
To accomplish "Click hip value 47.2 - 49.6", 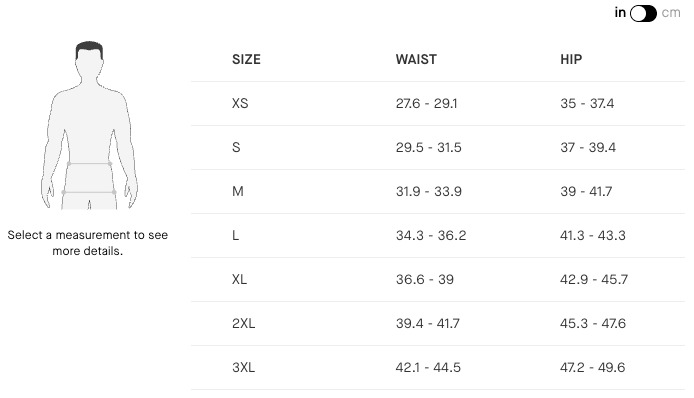I will 593,367.
